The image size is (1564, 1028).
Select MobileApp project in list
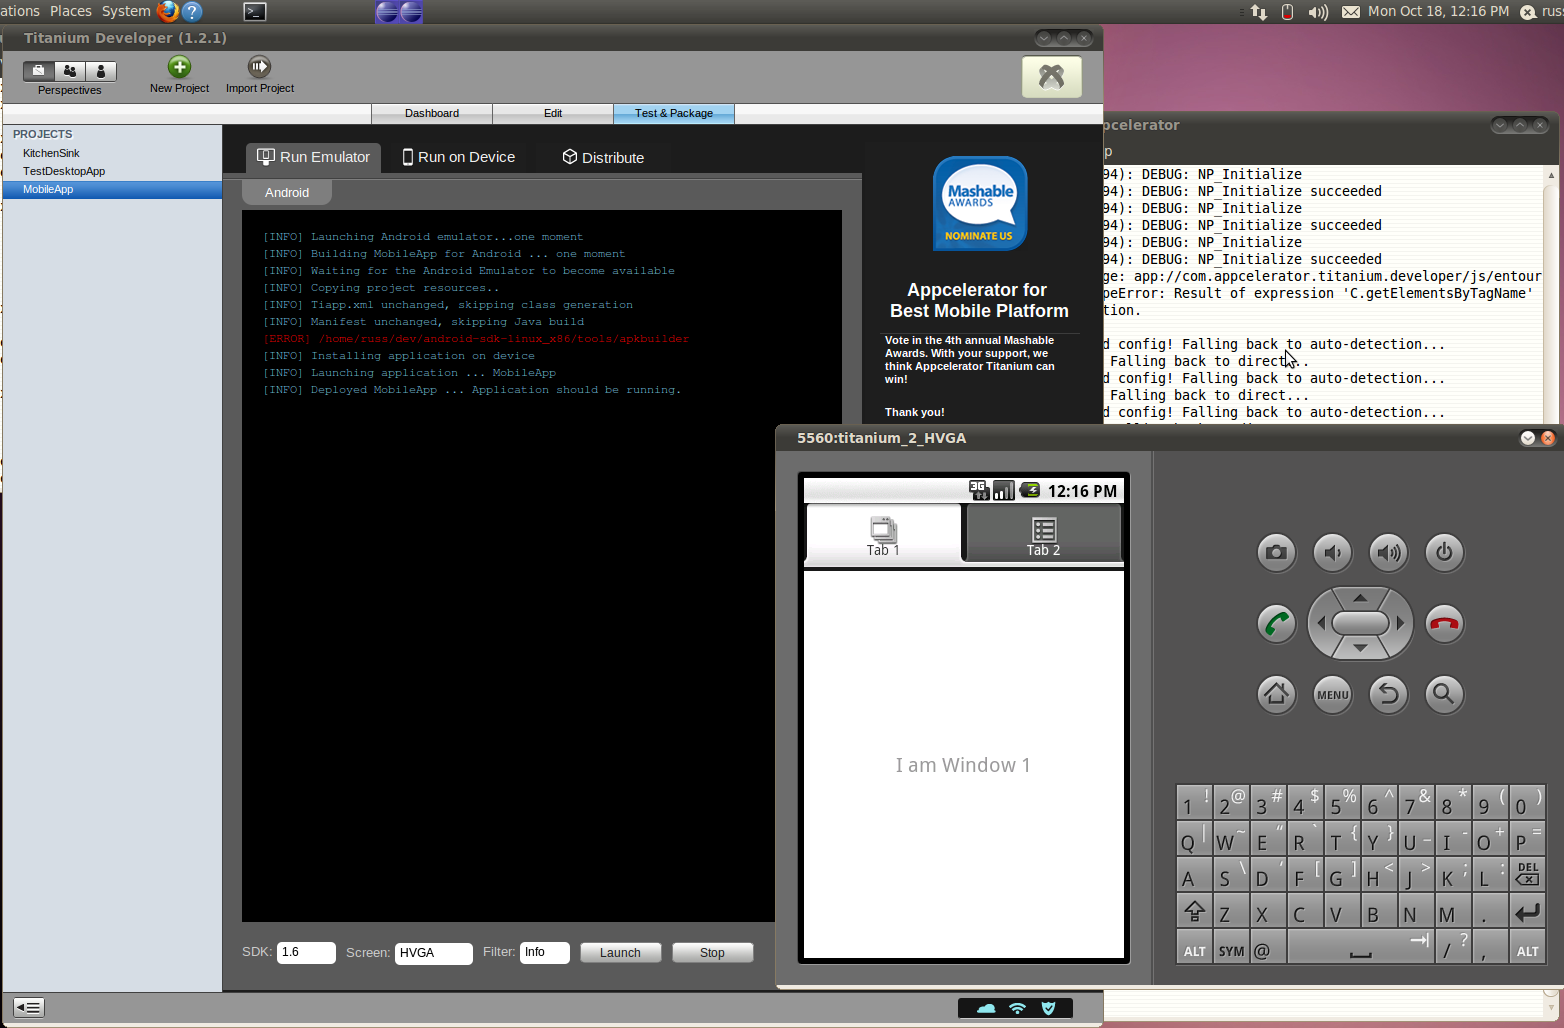coord(112,189)
